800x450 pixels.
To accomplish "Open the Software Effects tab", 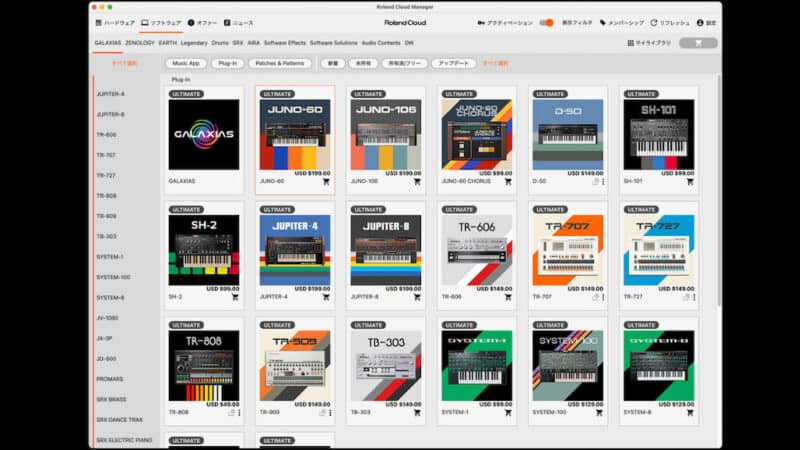I will pyautogui.click(x=285, y=43).
